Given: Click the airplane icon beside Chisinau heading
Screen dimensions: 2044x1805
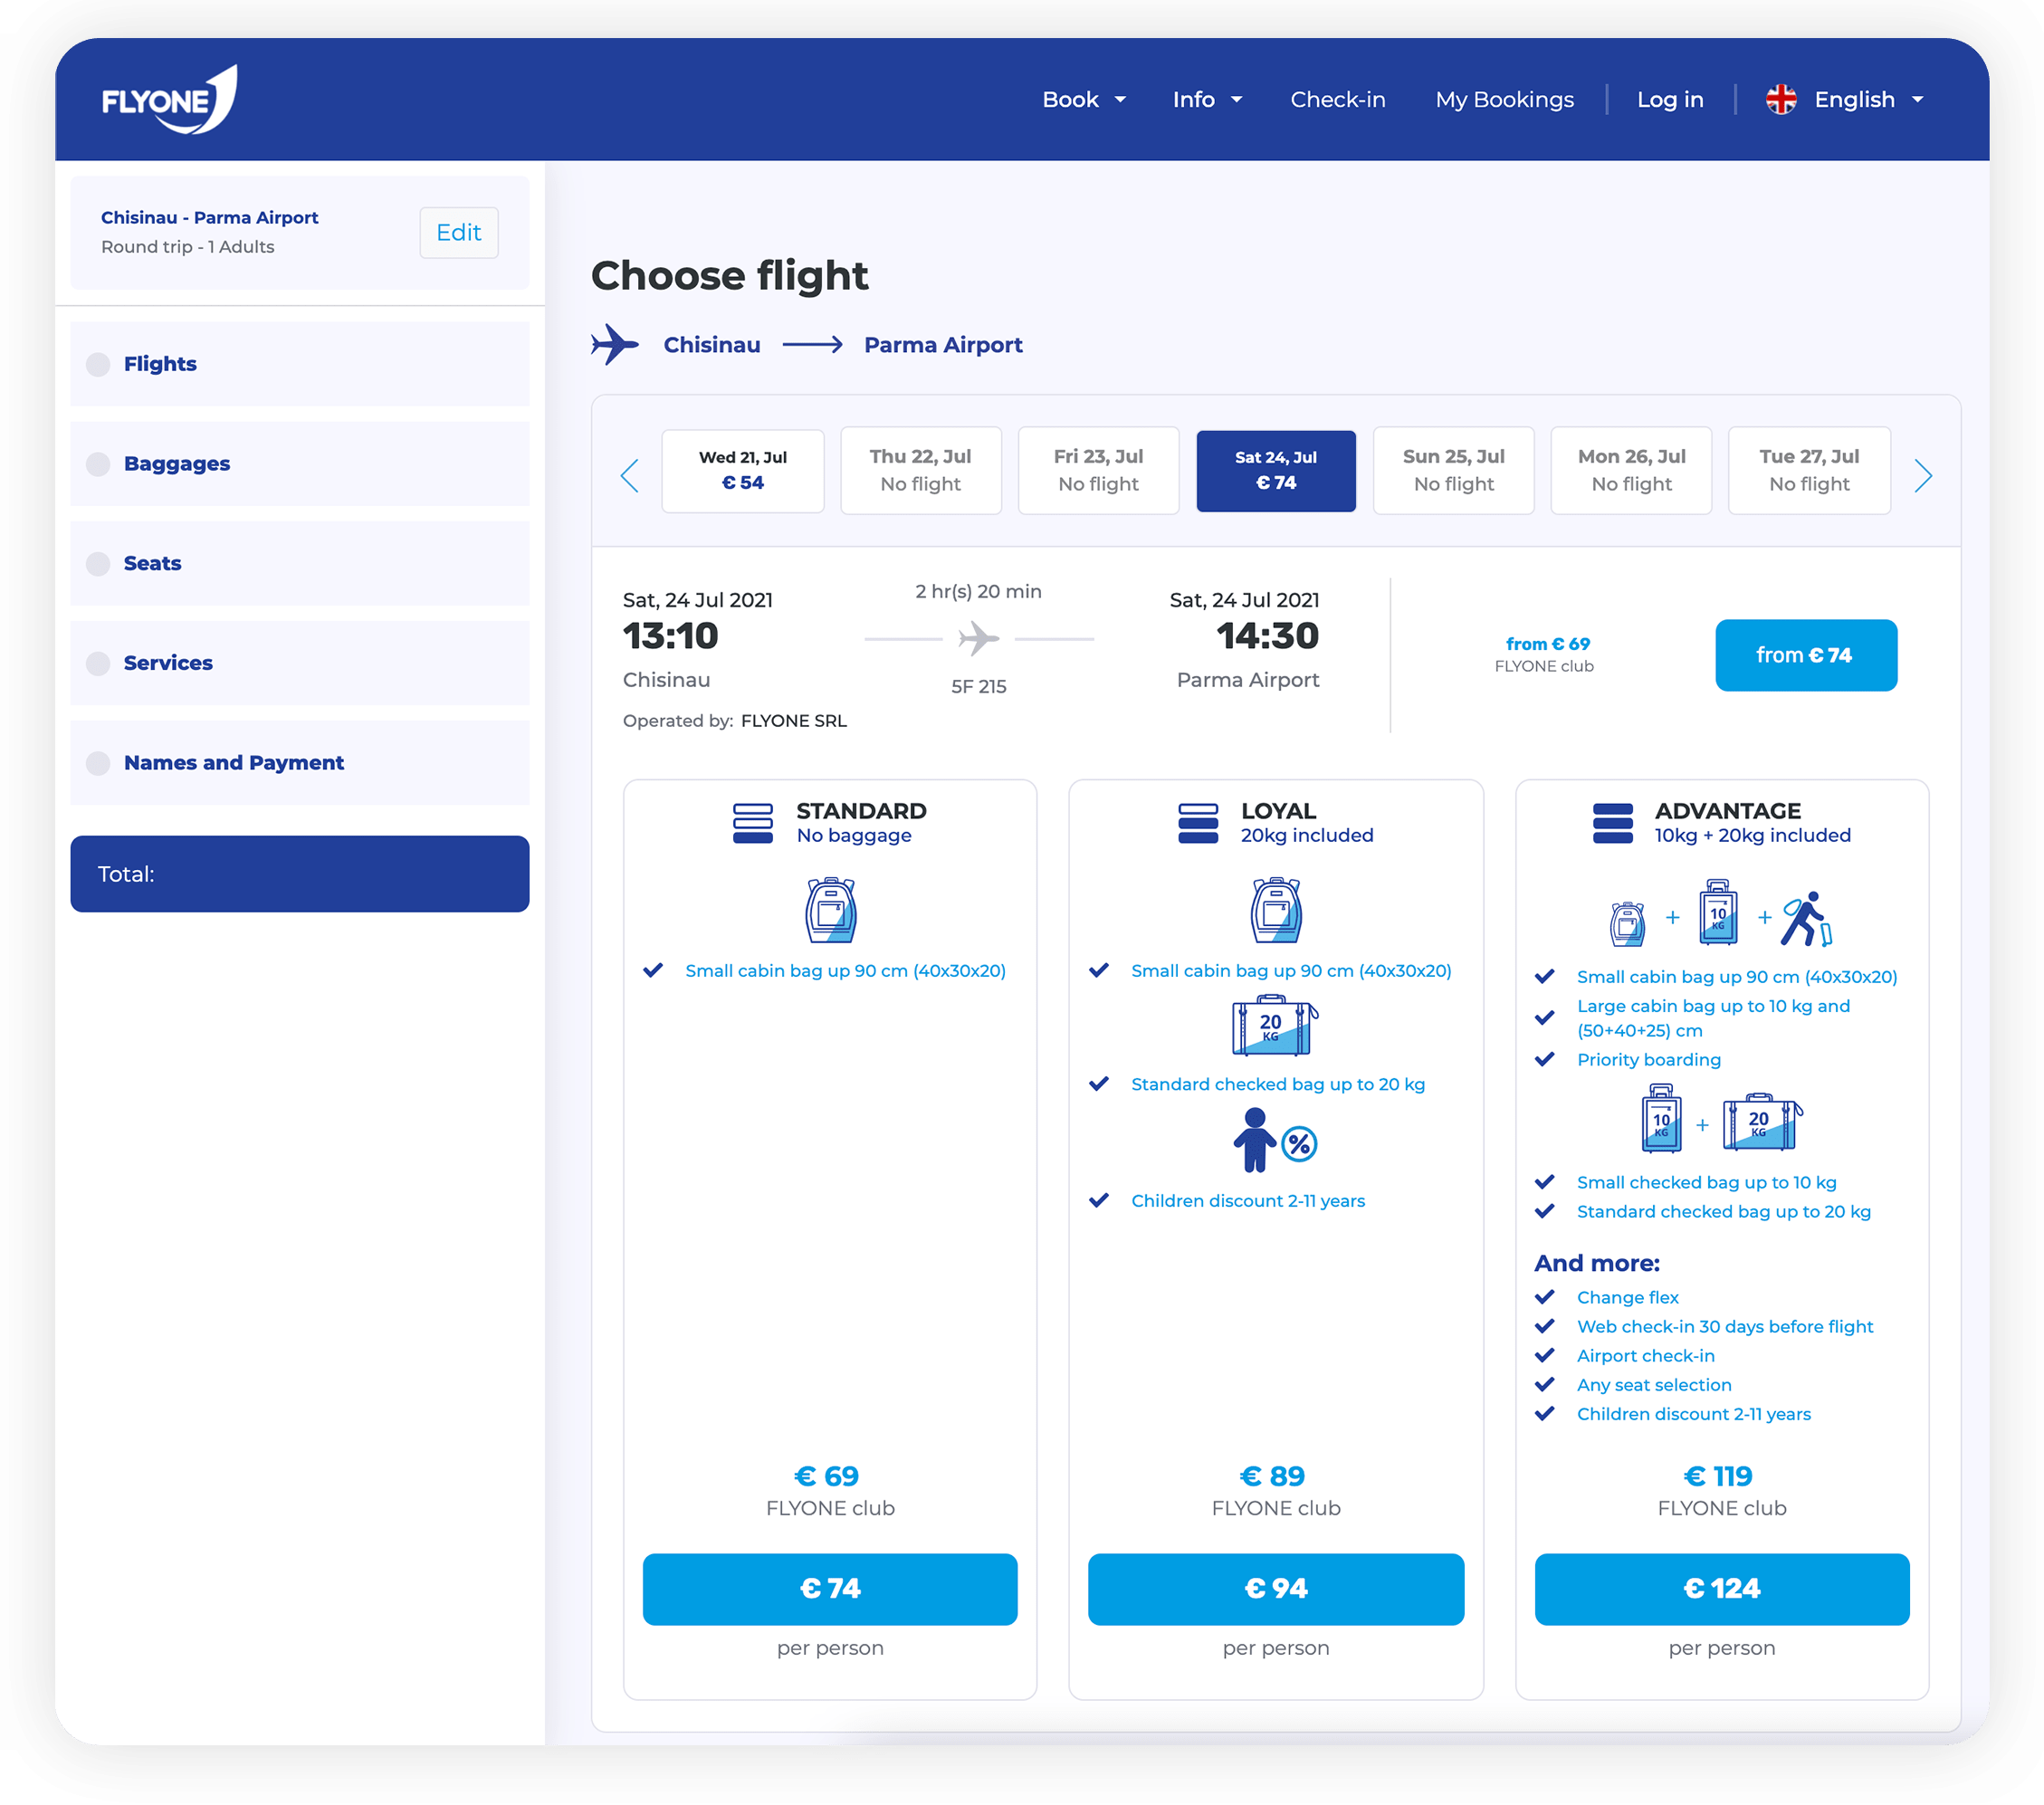Looking at the screenshot, I should tap(614, 344).
